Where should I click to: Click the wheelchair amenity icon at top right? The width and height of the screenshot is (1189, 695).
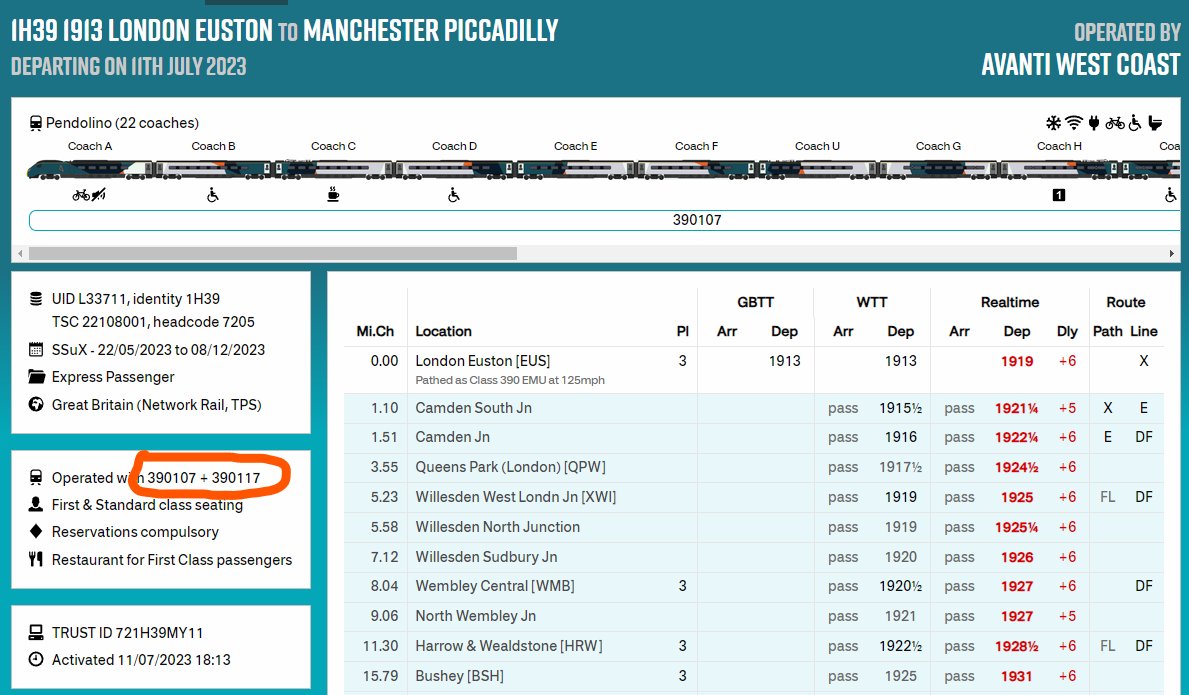tap(1135, 123)
